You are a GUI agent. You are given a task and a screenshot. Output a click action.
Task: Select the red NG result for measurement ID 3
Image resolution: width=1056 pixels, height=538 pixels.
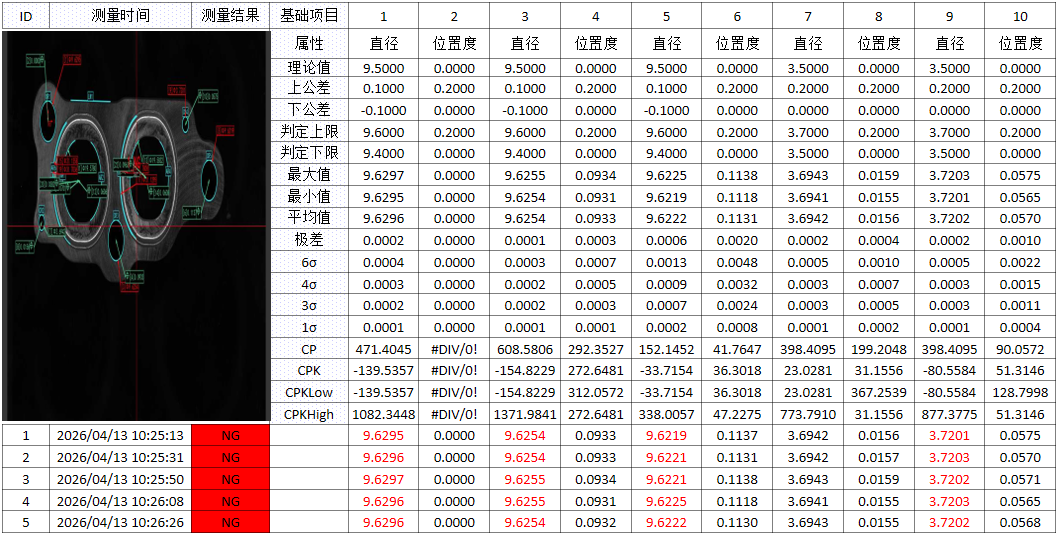coord(230,479)
